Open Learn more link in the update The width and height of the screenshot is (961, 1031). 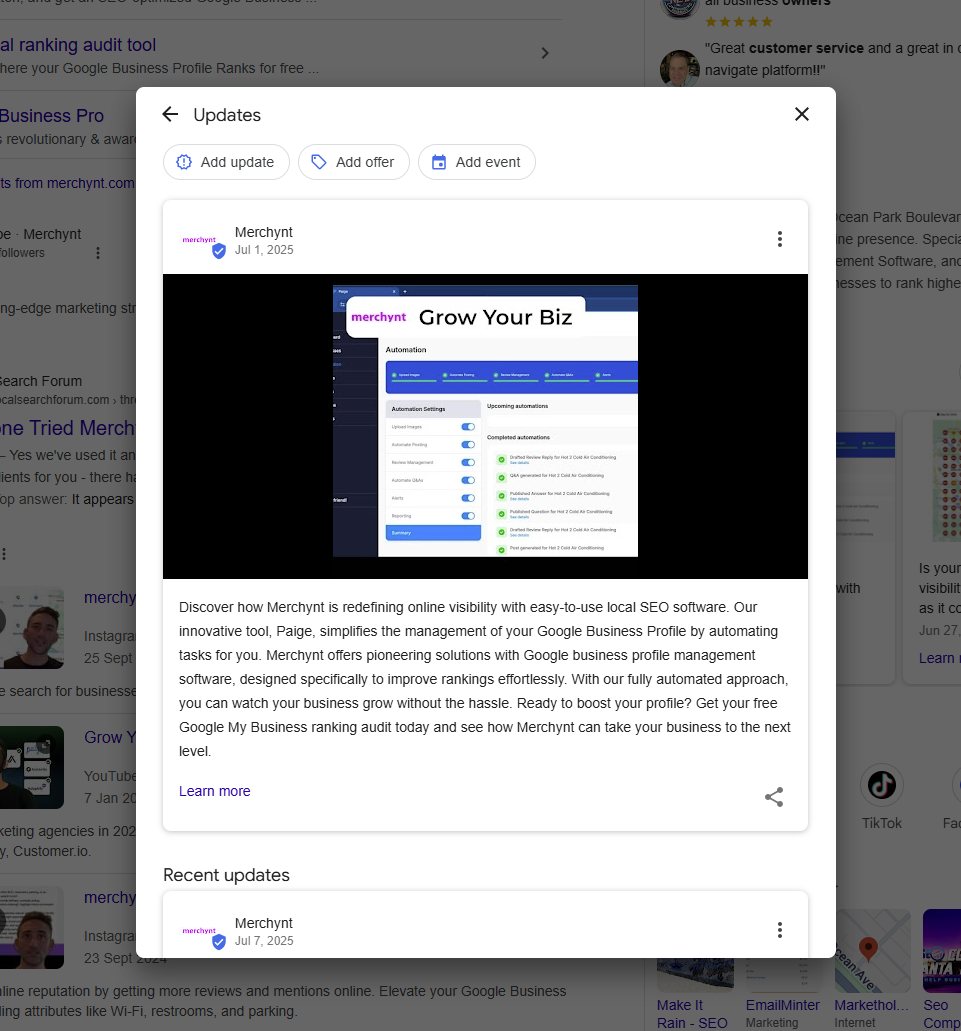pyautogui.click(x=214, y=791)
